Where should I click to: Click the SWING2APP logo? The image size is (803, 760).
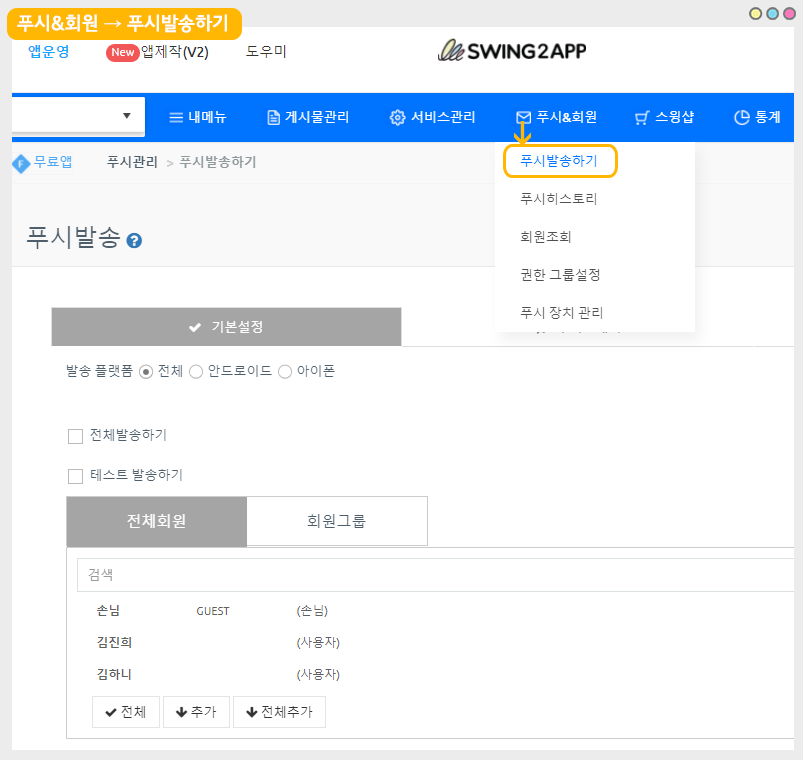tap(512, 51)
